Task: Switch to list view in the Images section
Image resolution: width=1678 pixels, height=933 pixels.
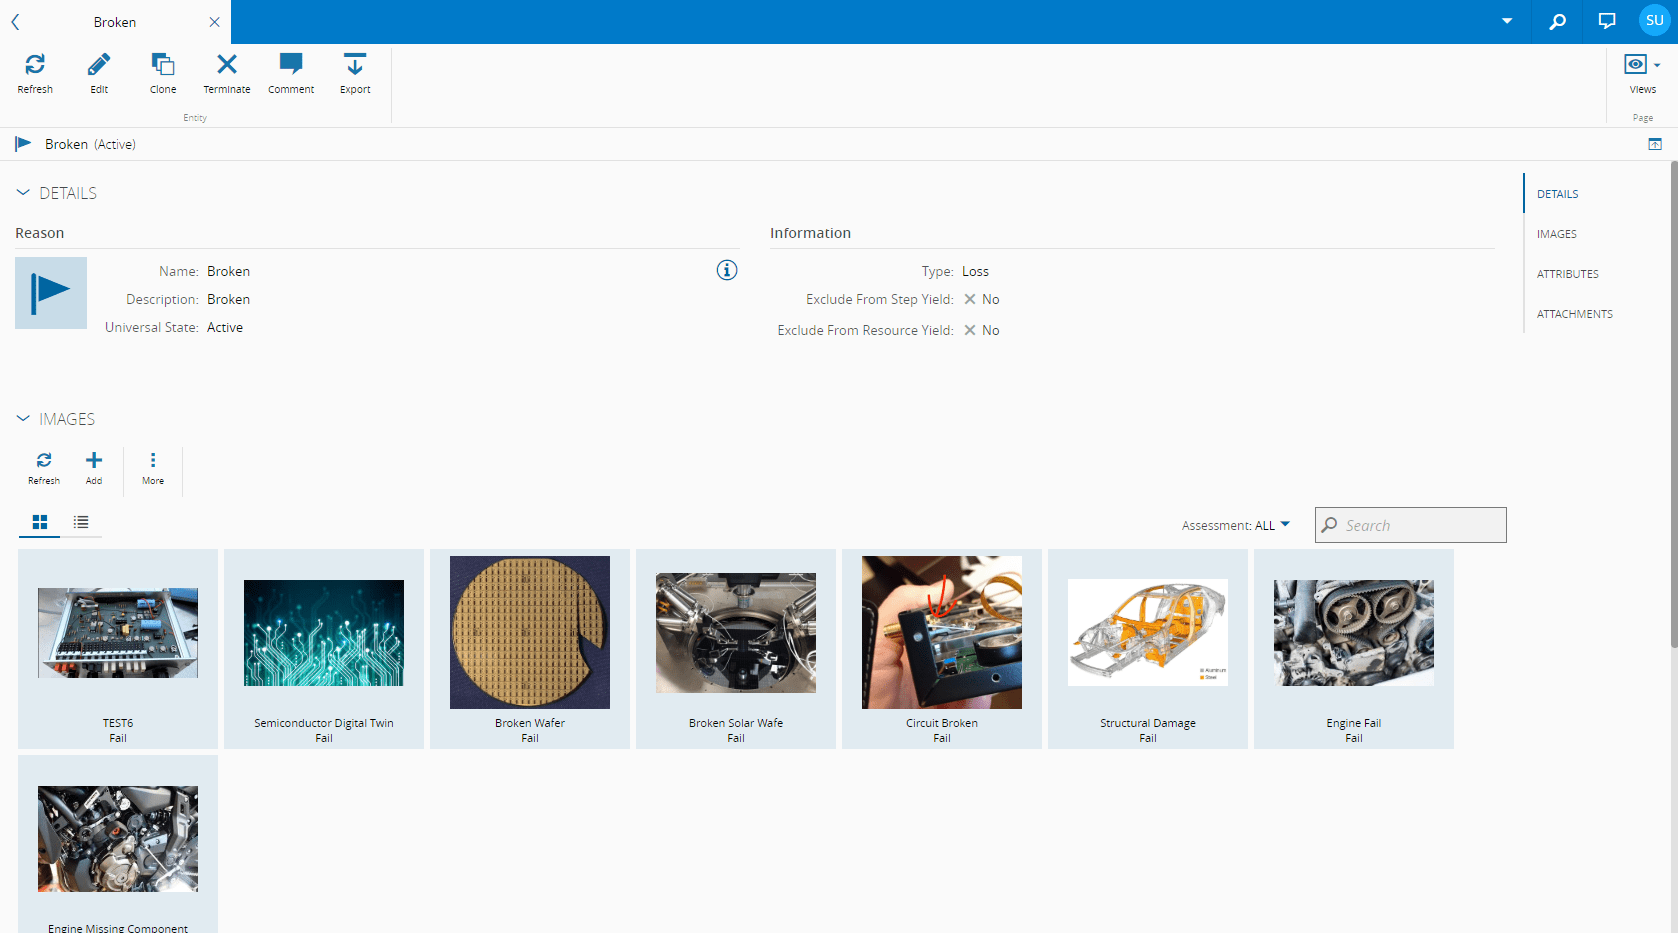Action: (81, 522)
